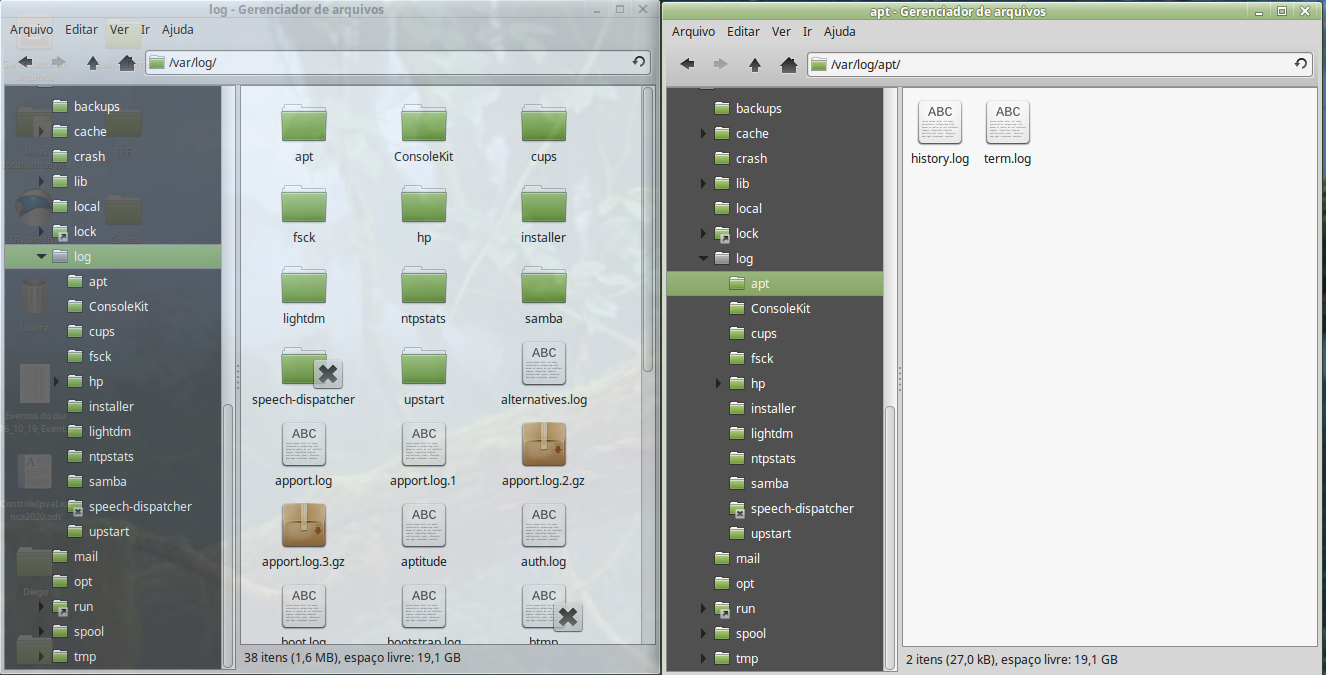Screen dimensions: 1326x675
Task: Collapse the log node in log window tree
Action: coord(41,256)
